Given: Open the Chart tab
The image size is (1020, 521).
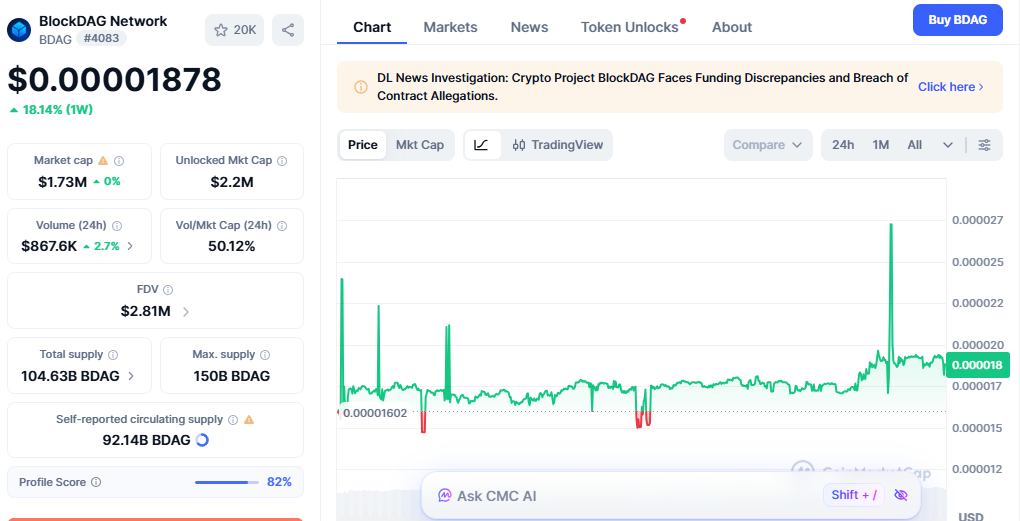Looking at the screenshot, I should point(372,27).
